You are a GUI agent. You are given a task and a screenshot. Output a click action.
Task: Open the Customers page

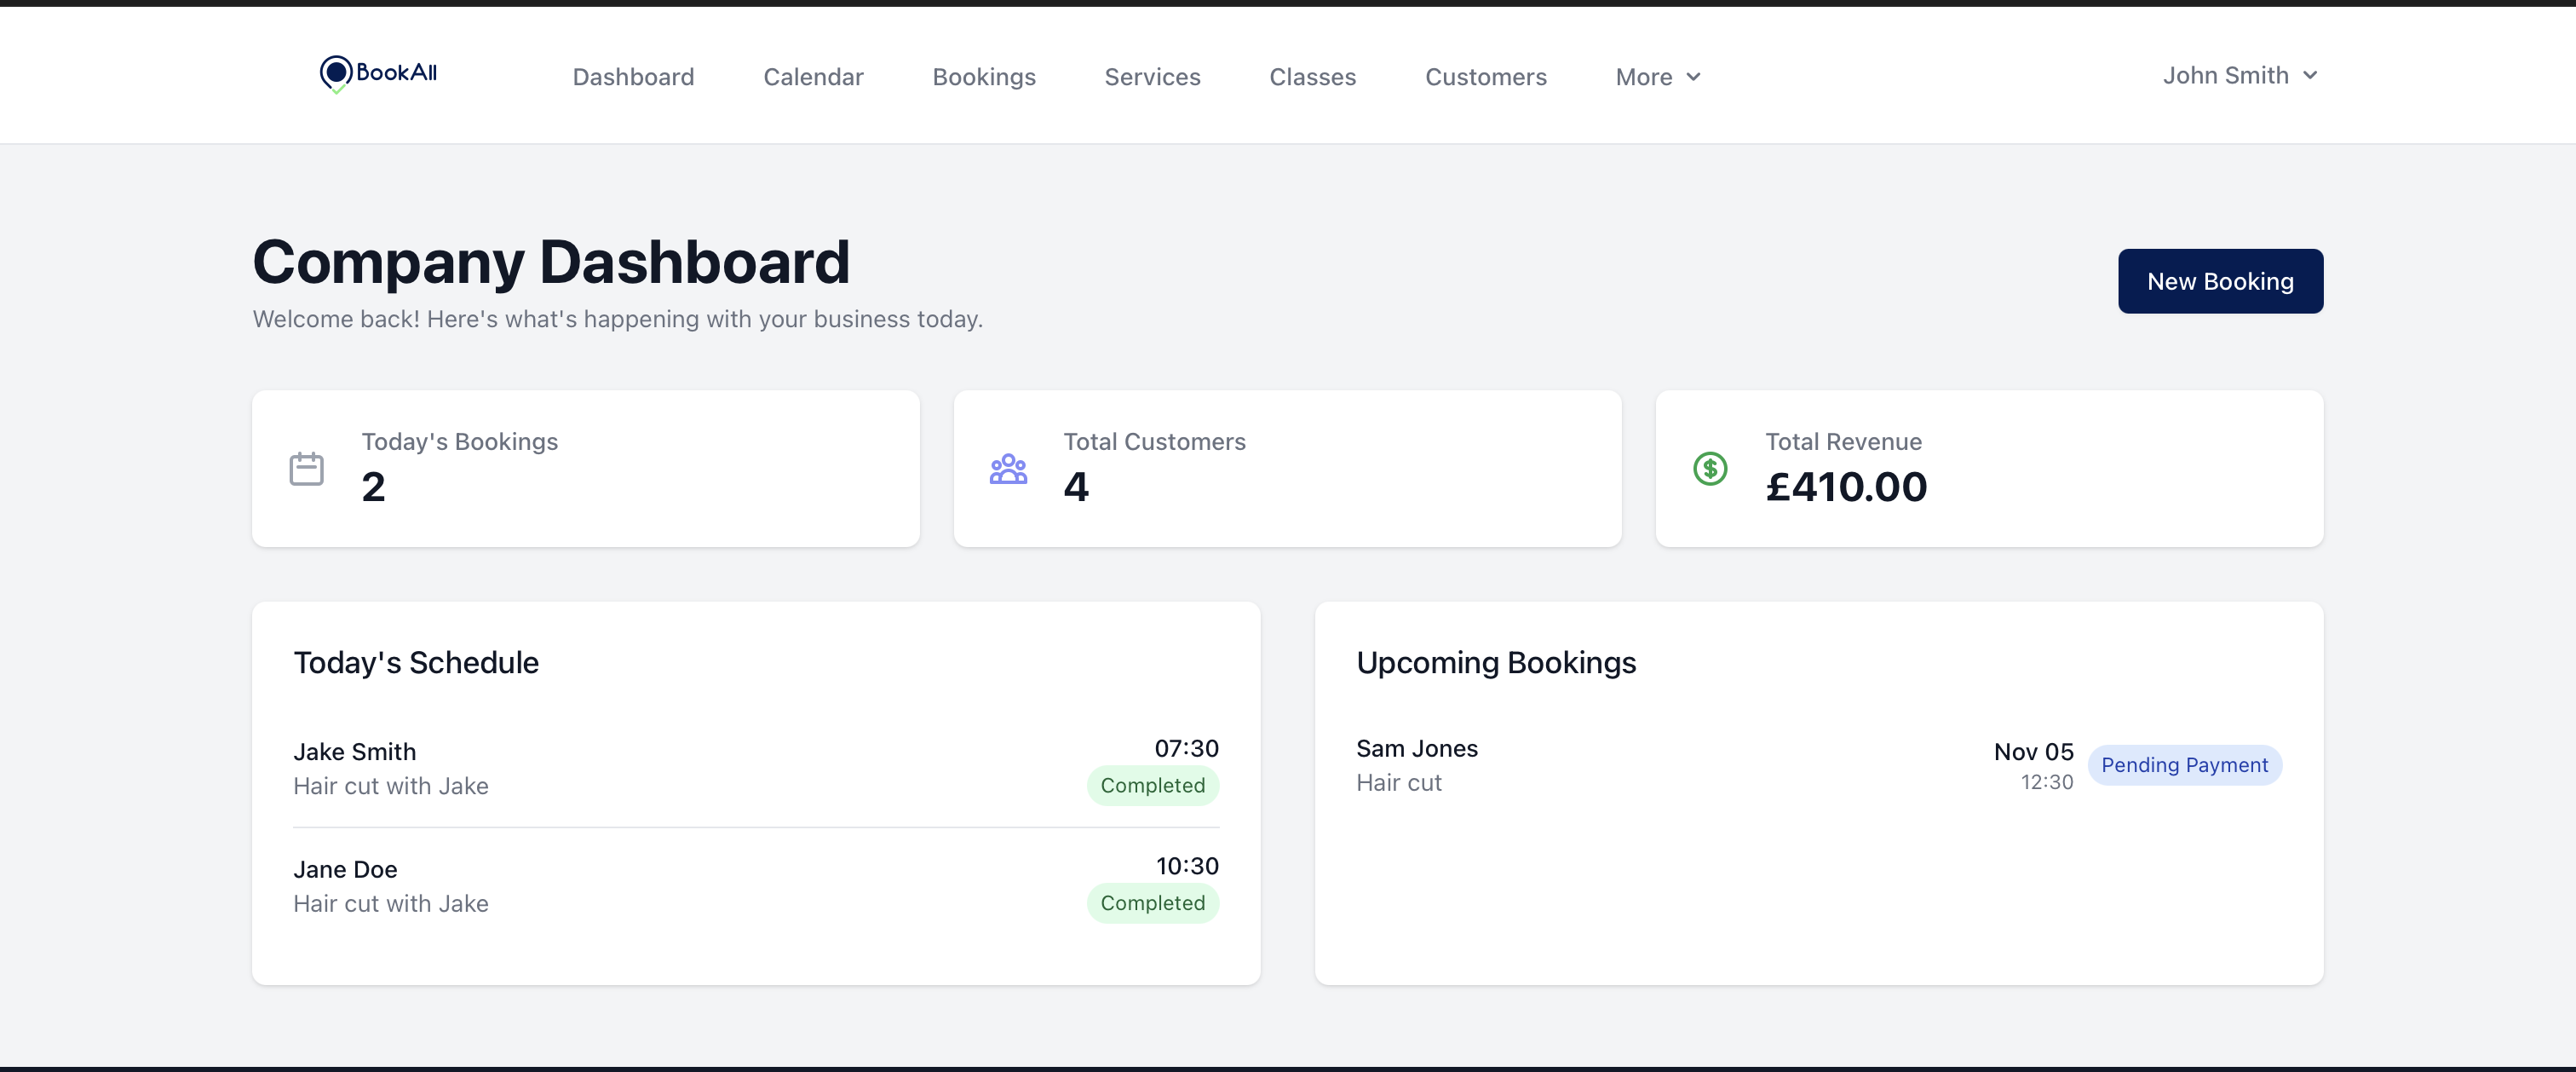(1486, 76)
